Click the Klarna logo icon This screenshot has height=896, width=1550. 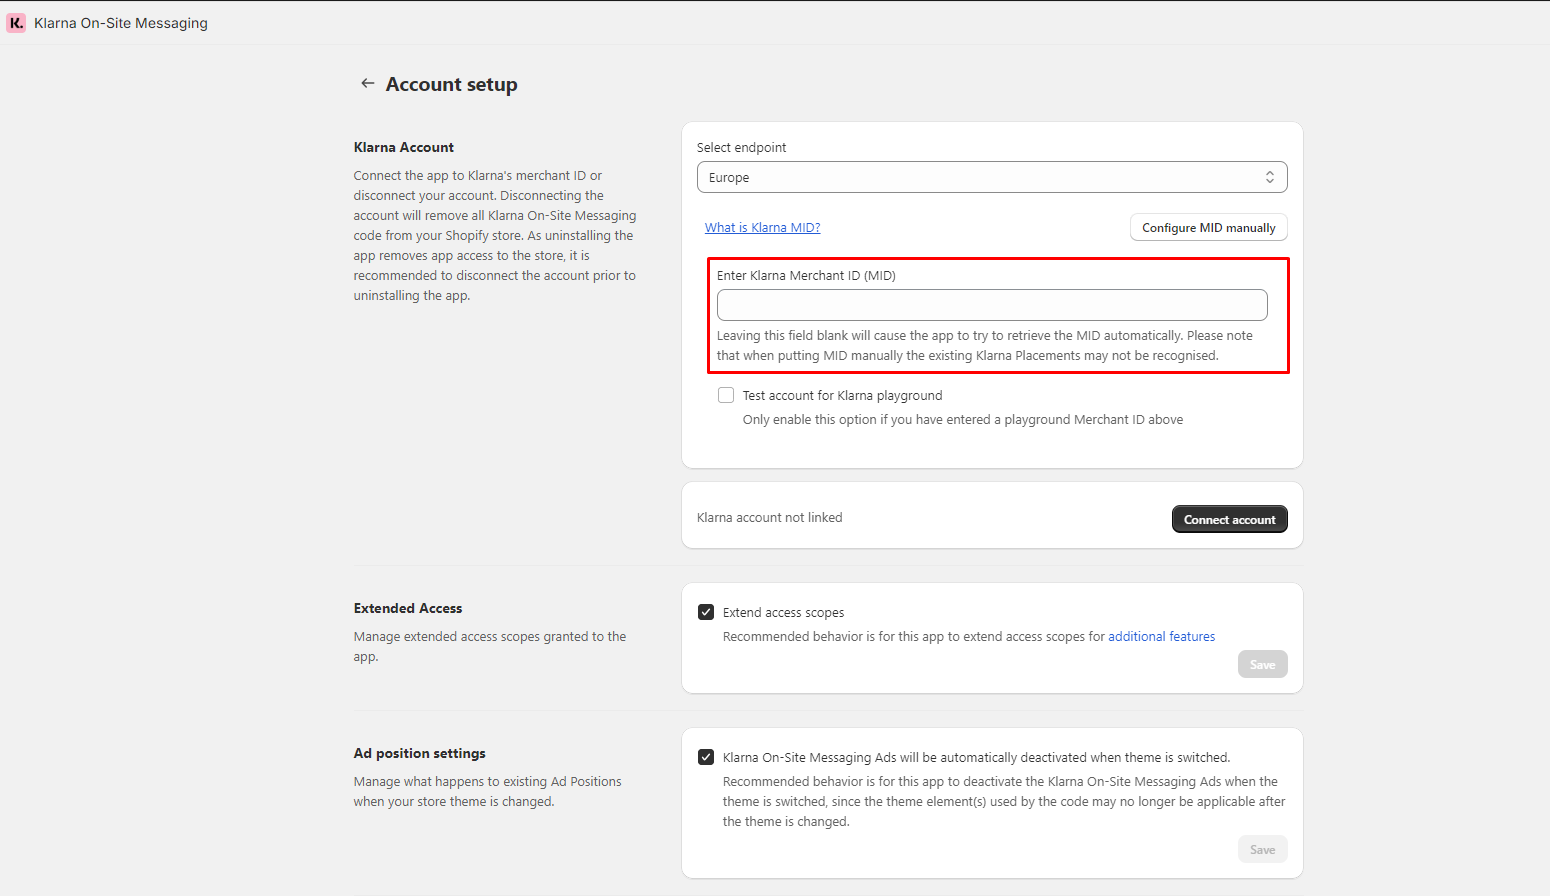coord(16,23)
